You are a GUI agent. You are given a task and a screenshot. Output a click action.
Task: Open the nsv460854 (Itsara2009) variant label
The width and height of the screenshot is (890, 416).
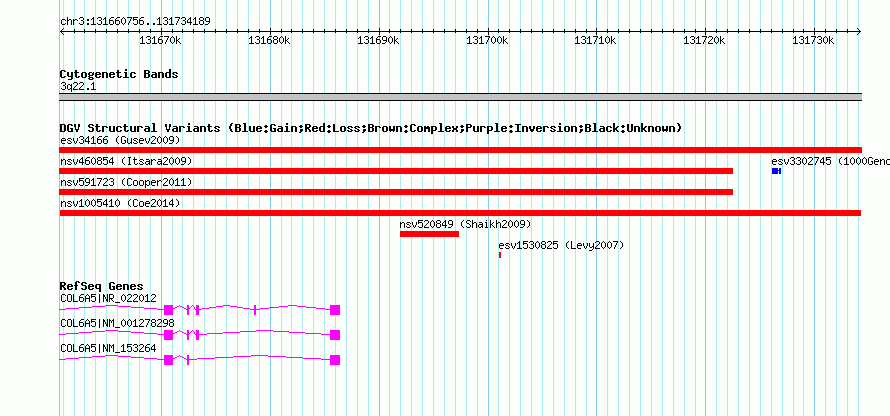126,161
